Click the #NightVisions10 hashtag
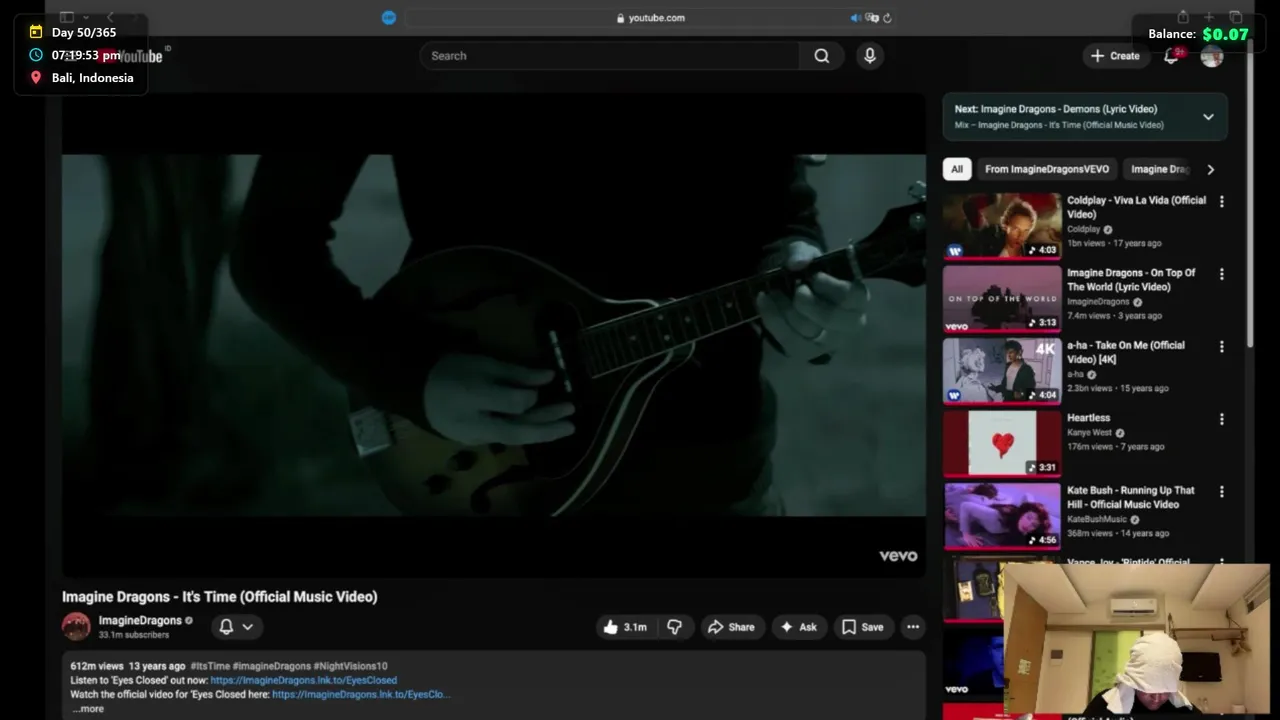Image resolution: width=1280 pixels, height=720 pixels. pos(350,666)
